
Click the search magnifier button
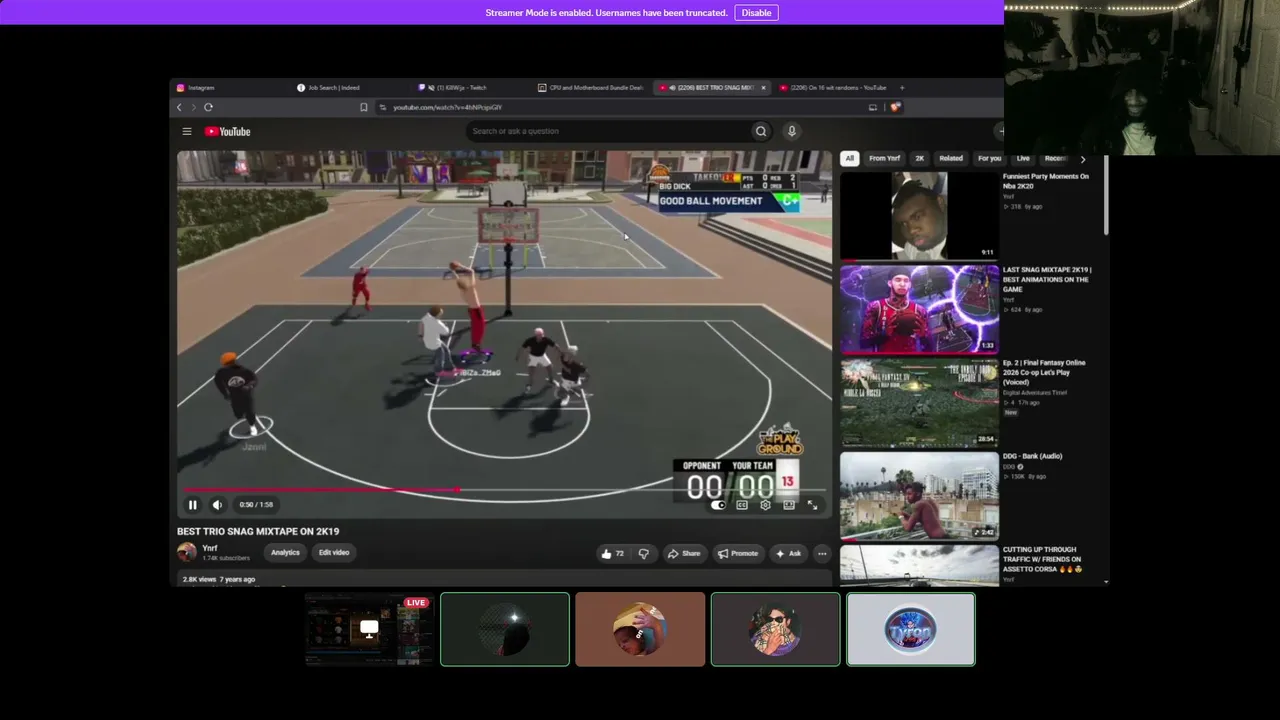761,131
